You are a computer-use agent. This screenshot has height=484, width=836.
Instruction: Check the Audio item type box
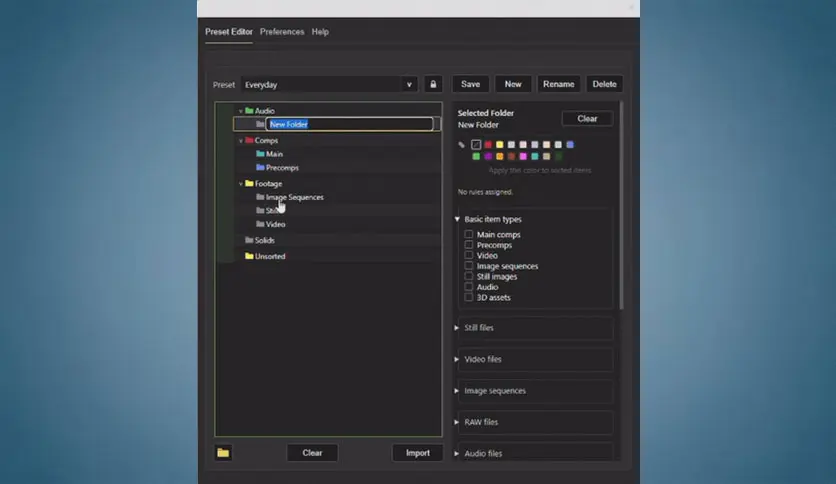tap(469, 287)
